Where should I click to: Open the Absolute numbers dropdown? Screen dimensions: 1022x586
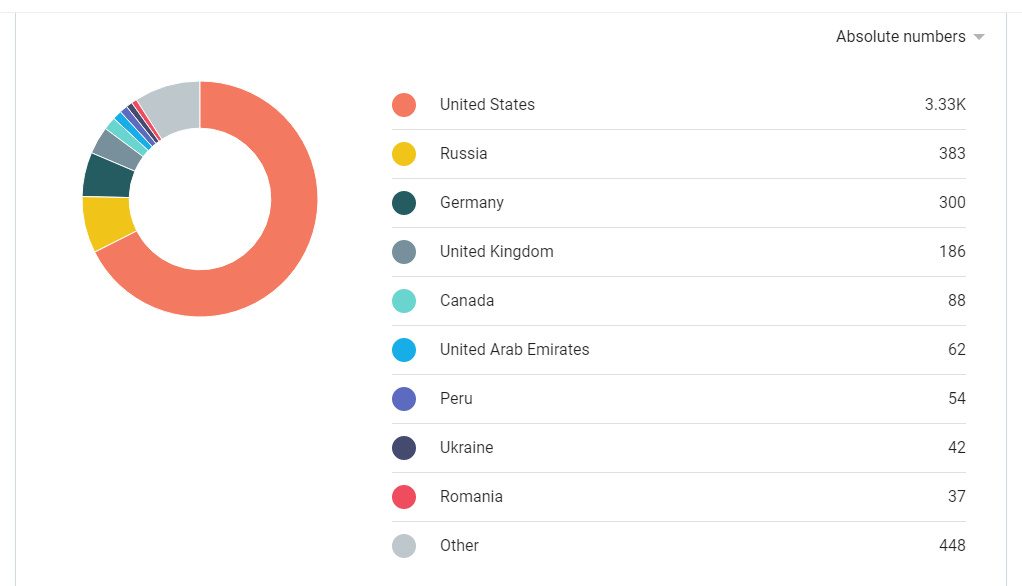tap(910, 37)
